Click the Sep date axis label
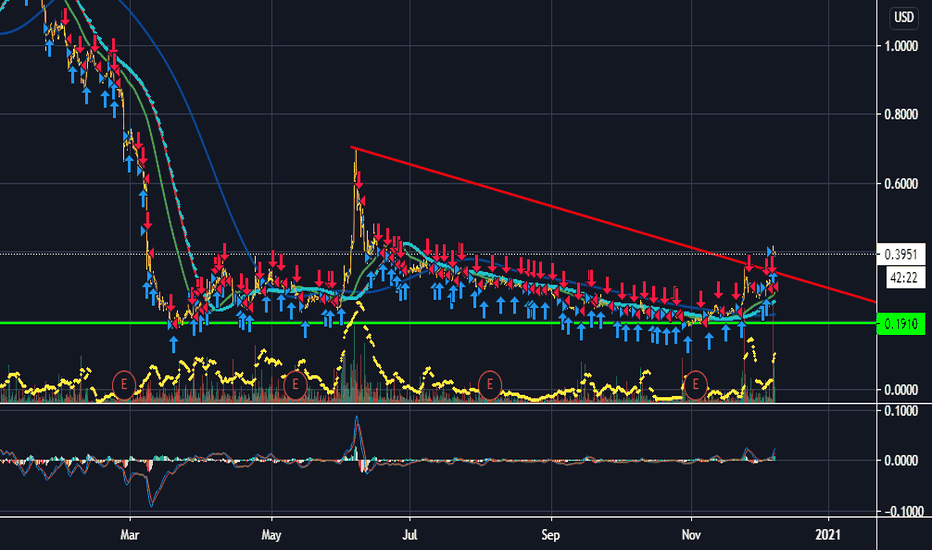 550,535
